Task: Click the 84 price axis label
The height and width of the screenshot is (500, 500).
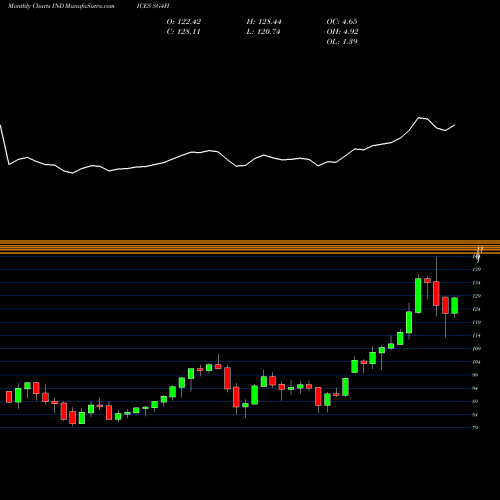Action: tap(476, 415)
